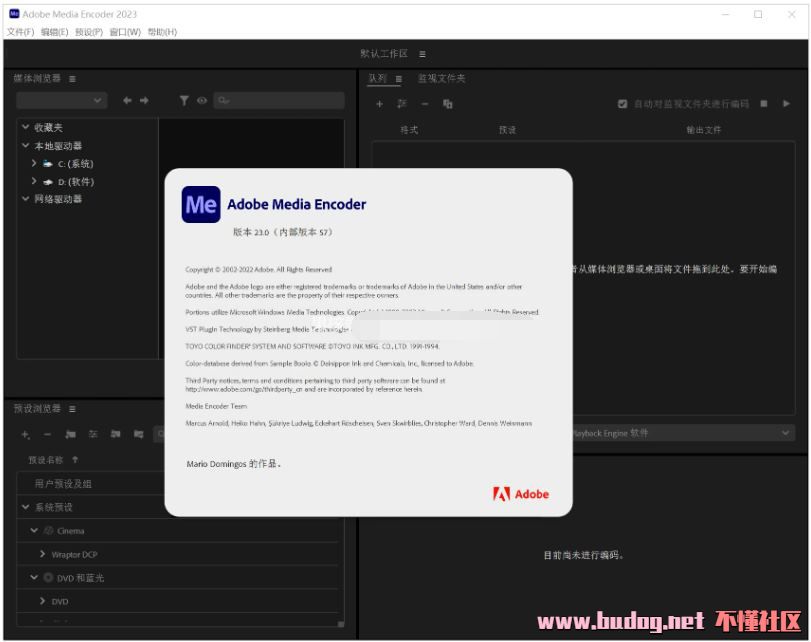Open the 预设(P) menu
This screenshot has width=811, height=642.
[x=89, y=32]
